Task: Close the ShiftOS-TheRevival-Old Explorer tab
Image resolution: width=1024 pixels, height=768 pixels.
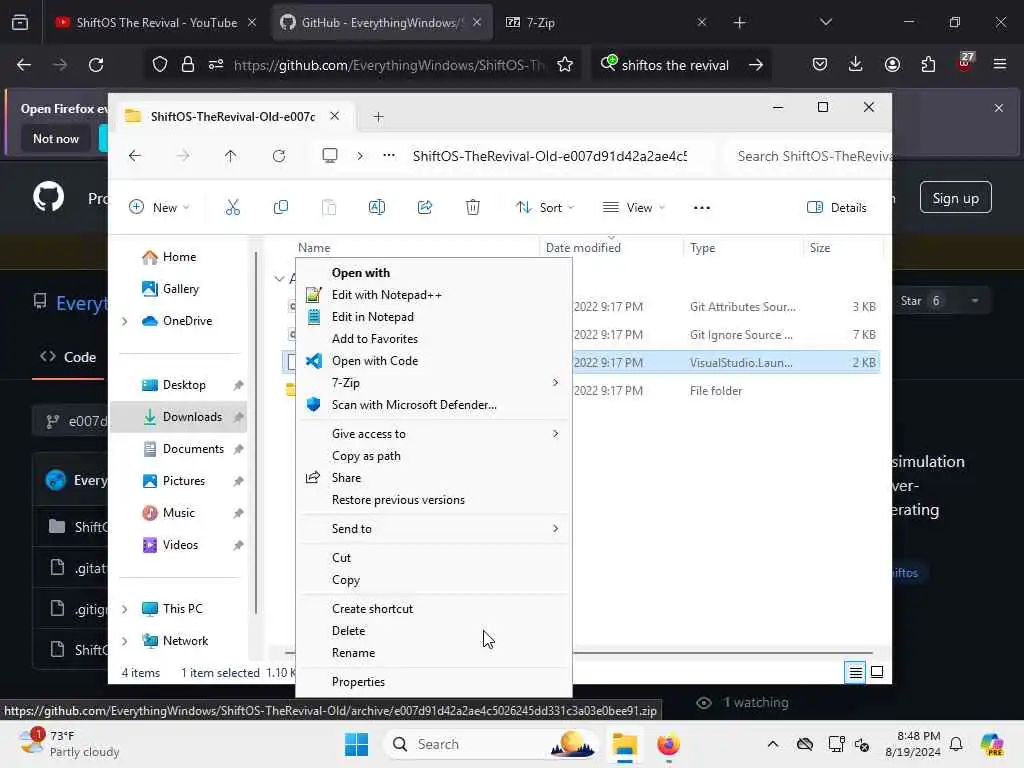Action: click(x=334, y=116)
